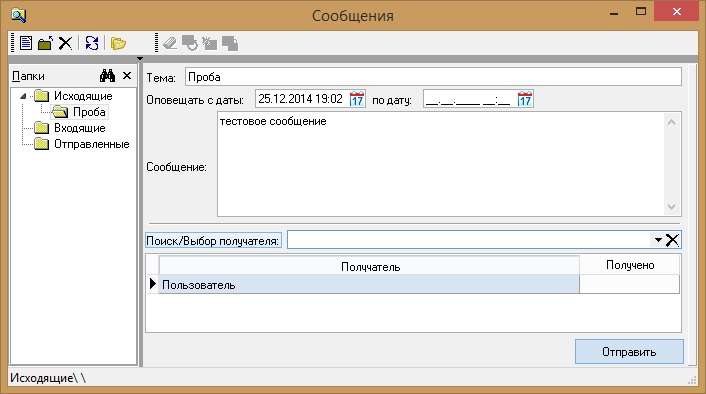
Task: Click message scrollbar up arrow
Action: point(671,122)
